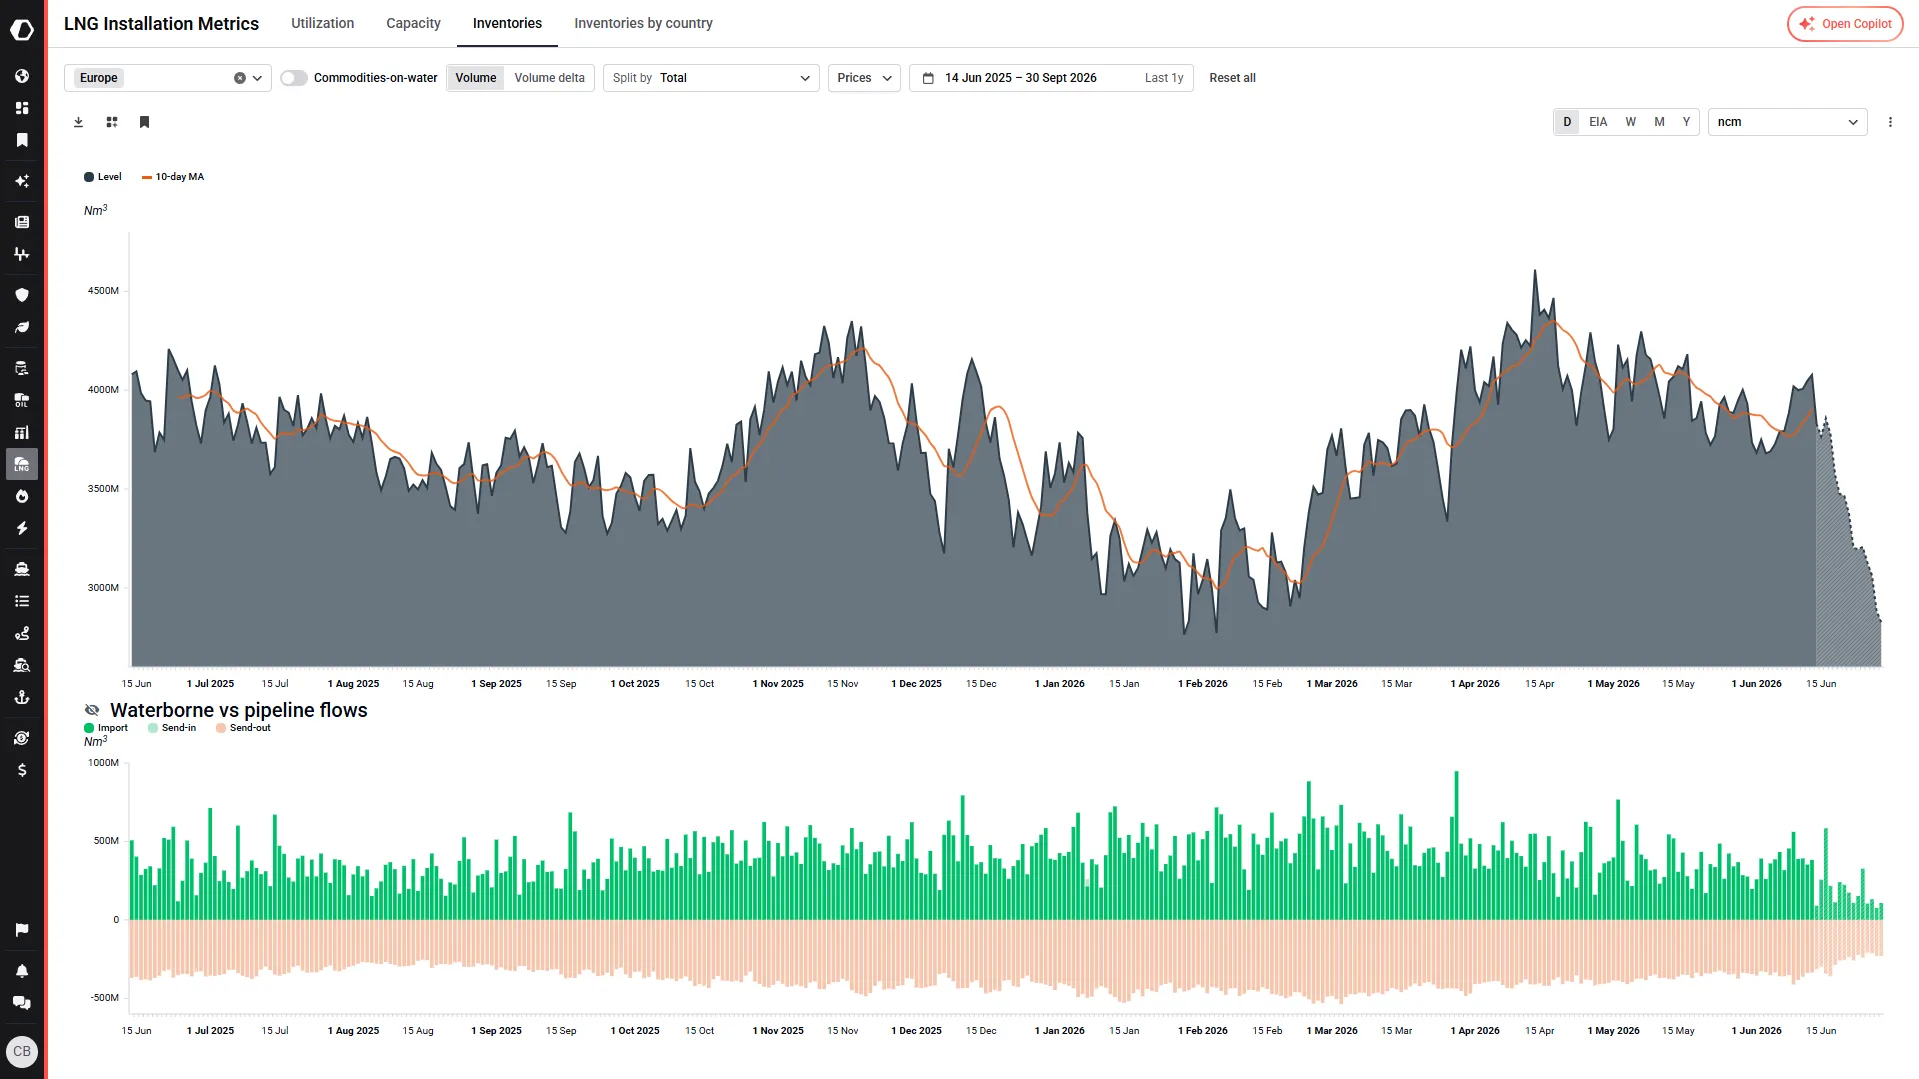This screenshot has height=1079, width=1919.
Task: Set granularity to EIA
Action: click(1598, 122)
